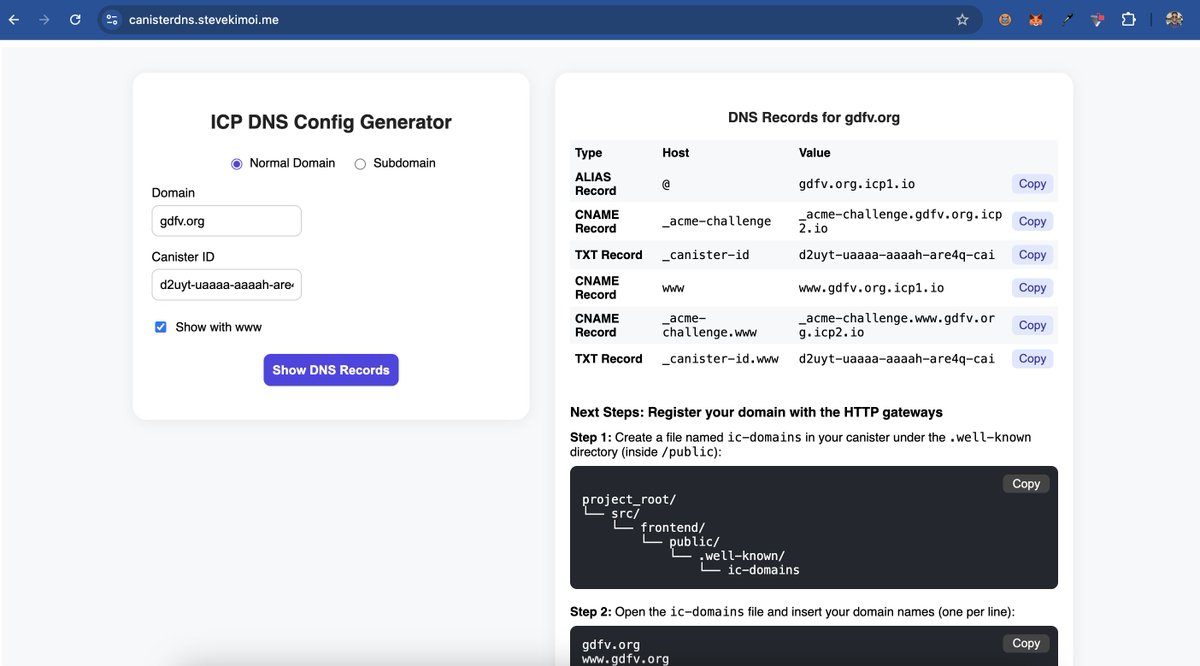This screenshot has width=1200, height=666.
Task: Open the extension with red badge
Action: [x=1098, y=19]
